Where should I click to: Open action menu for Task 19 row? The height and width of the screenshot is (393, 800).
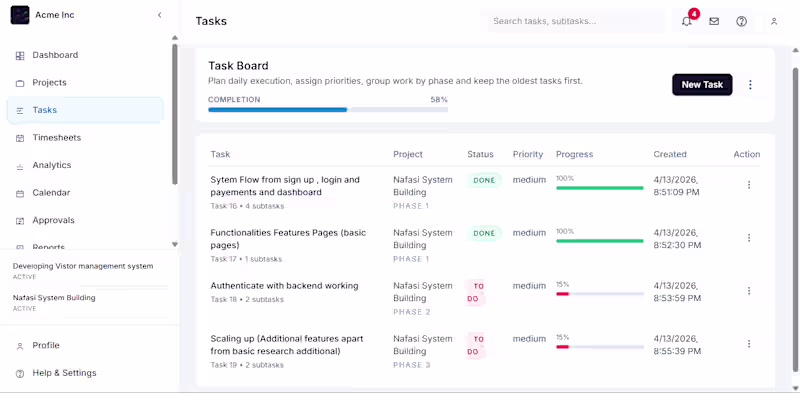point(749,344)
